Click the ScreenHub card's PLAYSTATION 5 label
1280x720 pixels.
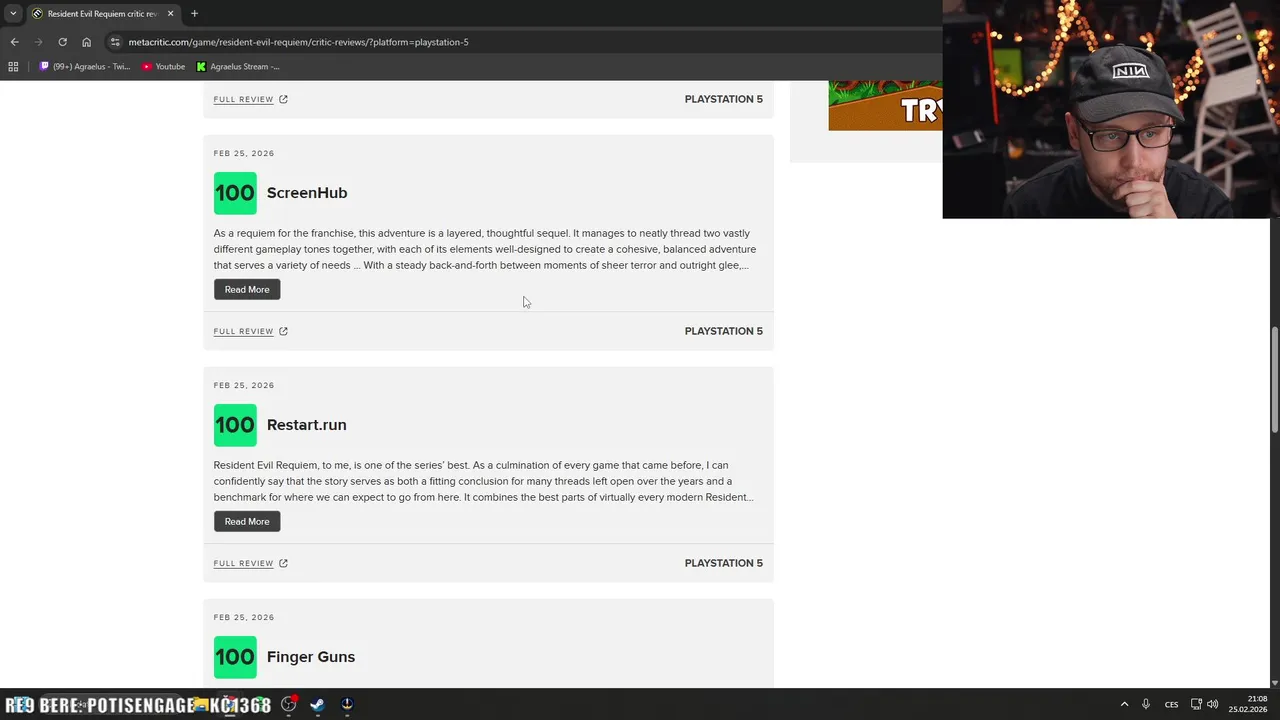(x=723, y=331)
